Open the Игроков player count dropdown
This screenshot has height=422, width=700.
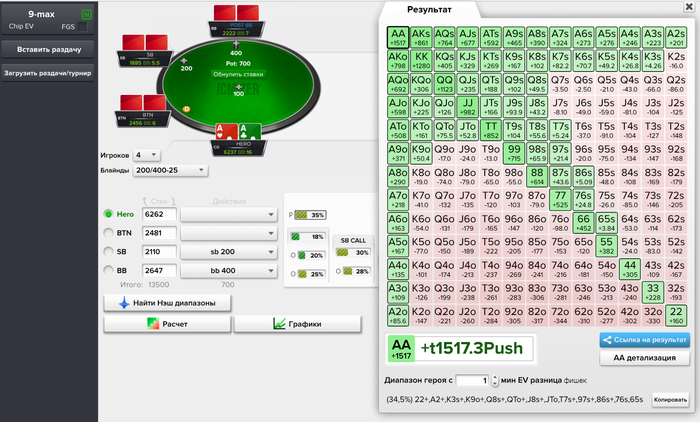146,155
